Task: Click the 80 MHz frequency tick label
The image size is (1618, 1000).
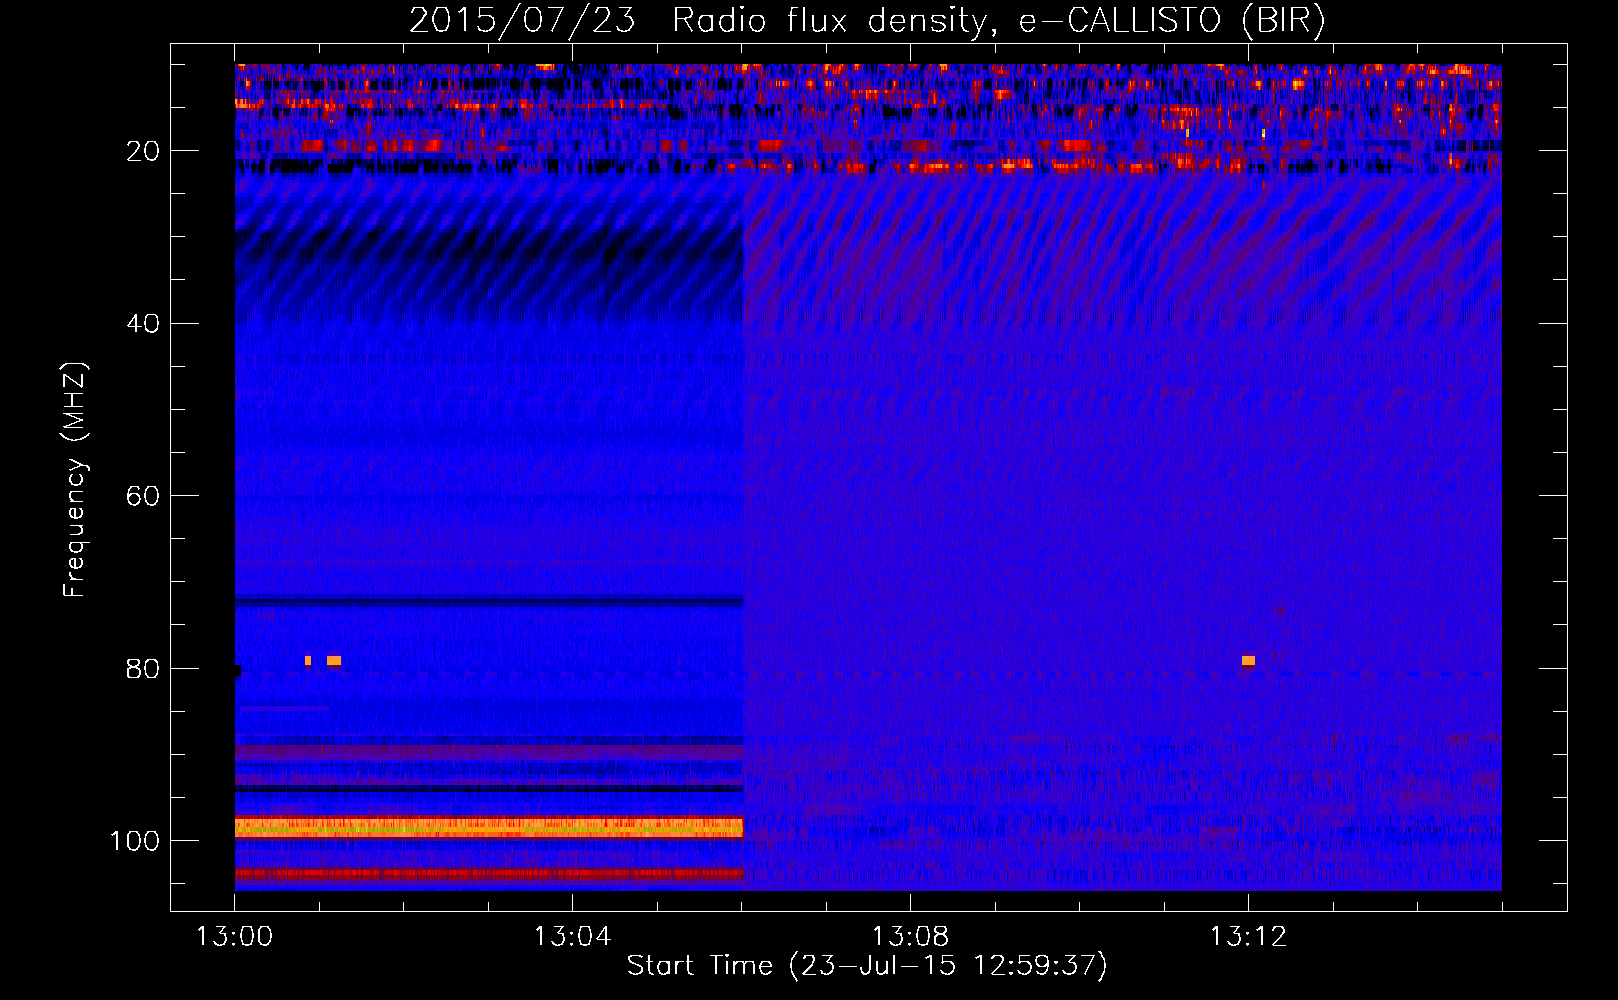Action: (x=143, y=669)
